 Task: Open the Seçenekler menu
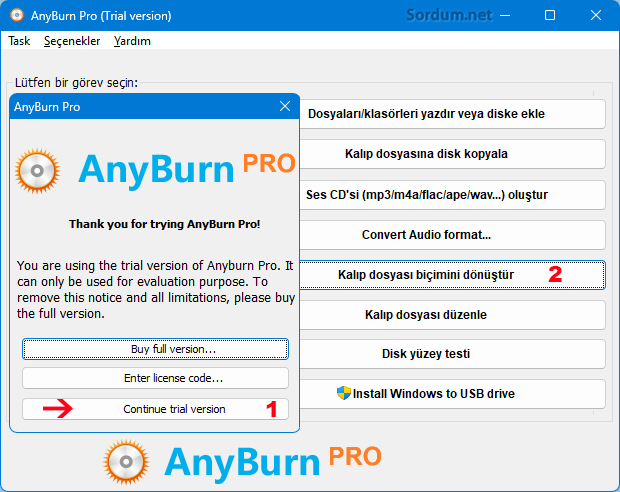pos(72,41)
